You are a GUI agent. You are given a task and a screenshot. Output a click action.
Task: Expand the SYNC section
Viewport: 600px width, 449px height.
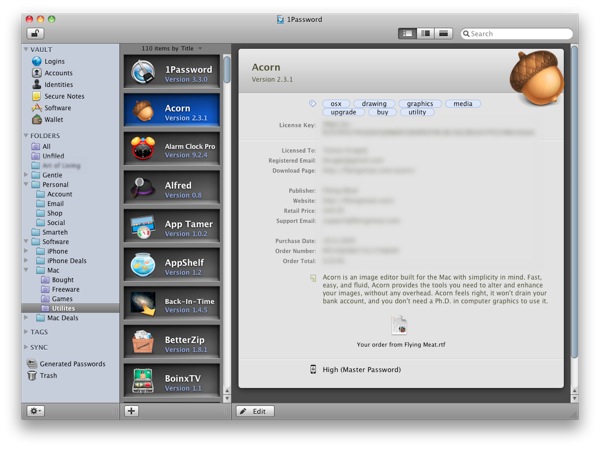click(x=26, y=347)
